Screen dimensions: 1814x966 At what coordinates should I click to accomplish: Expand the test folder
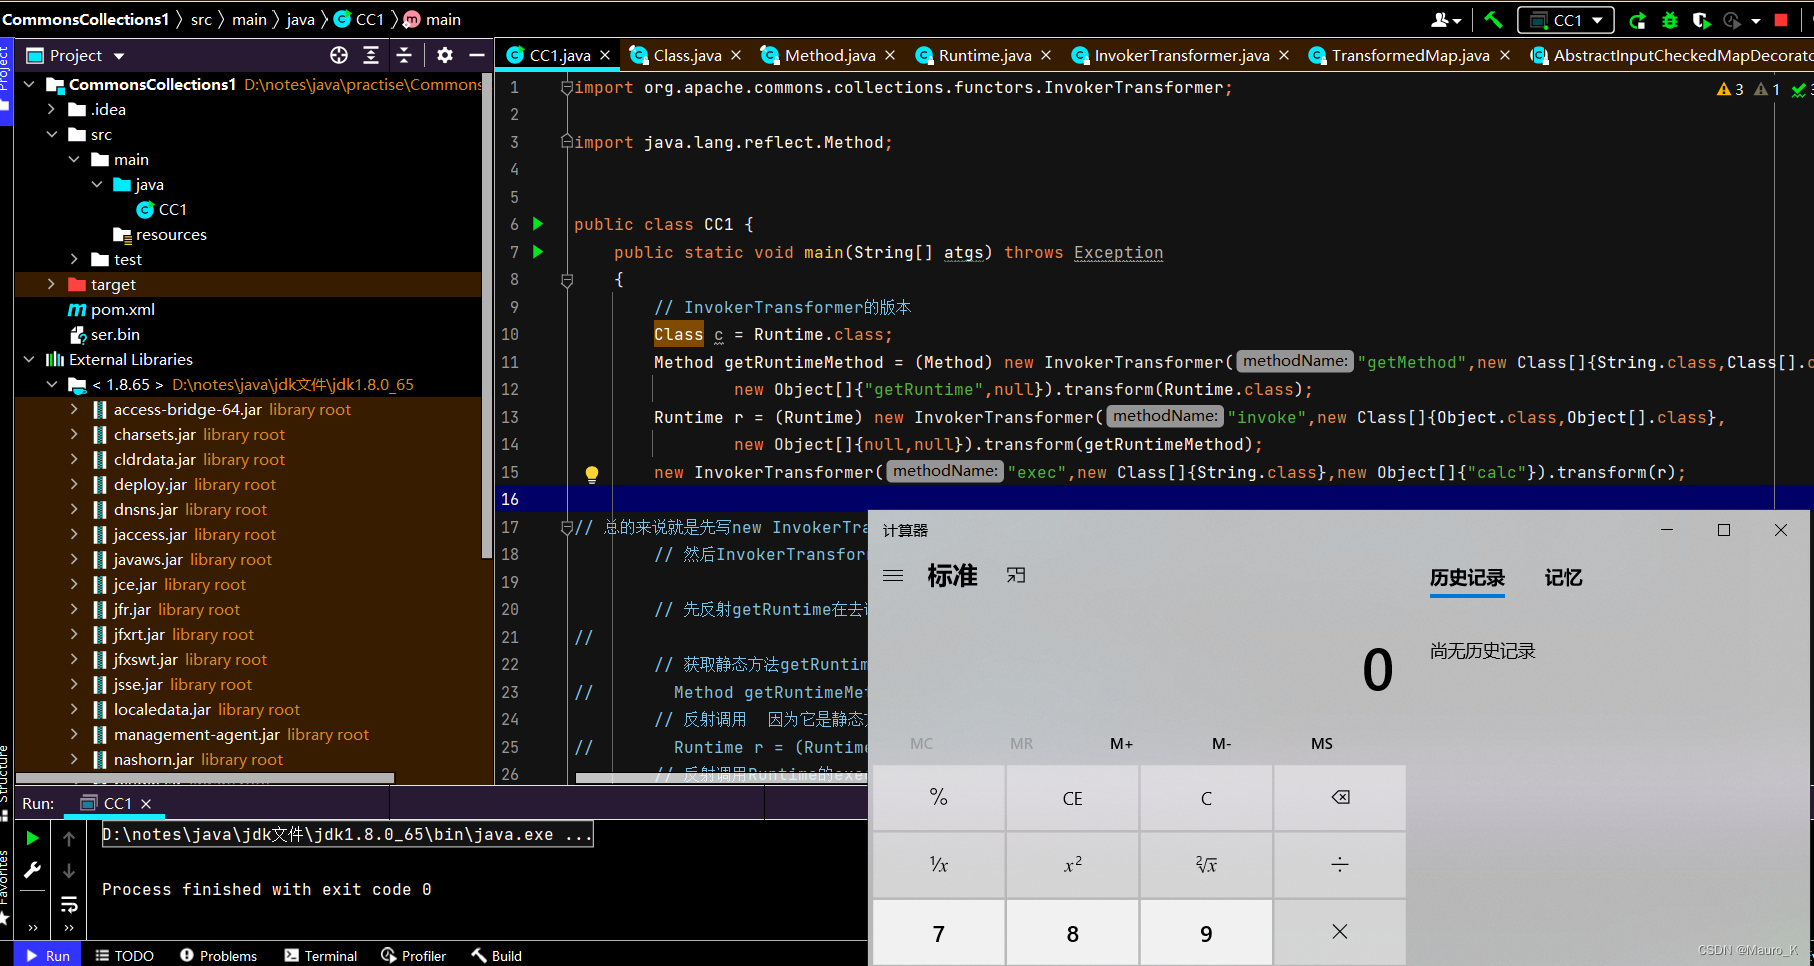tap(74, 259)
